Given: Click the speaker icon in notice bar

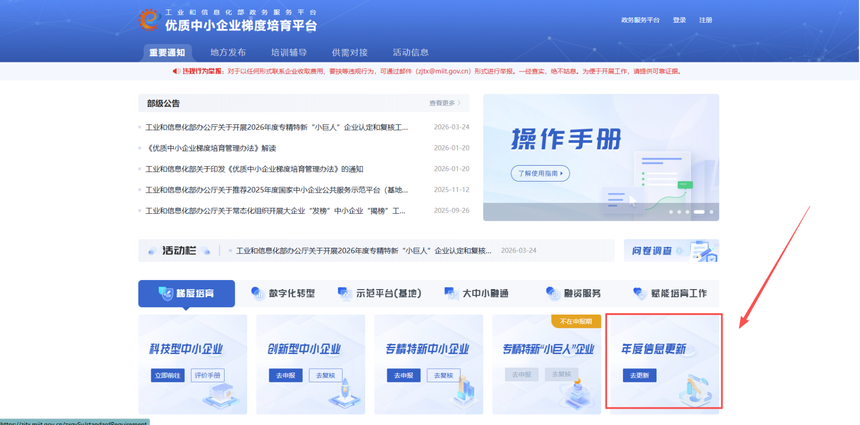Looking at the screenshot, I should point(177,71).
